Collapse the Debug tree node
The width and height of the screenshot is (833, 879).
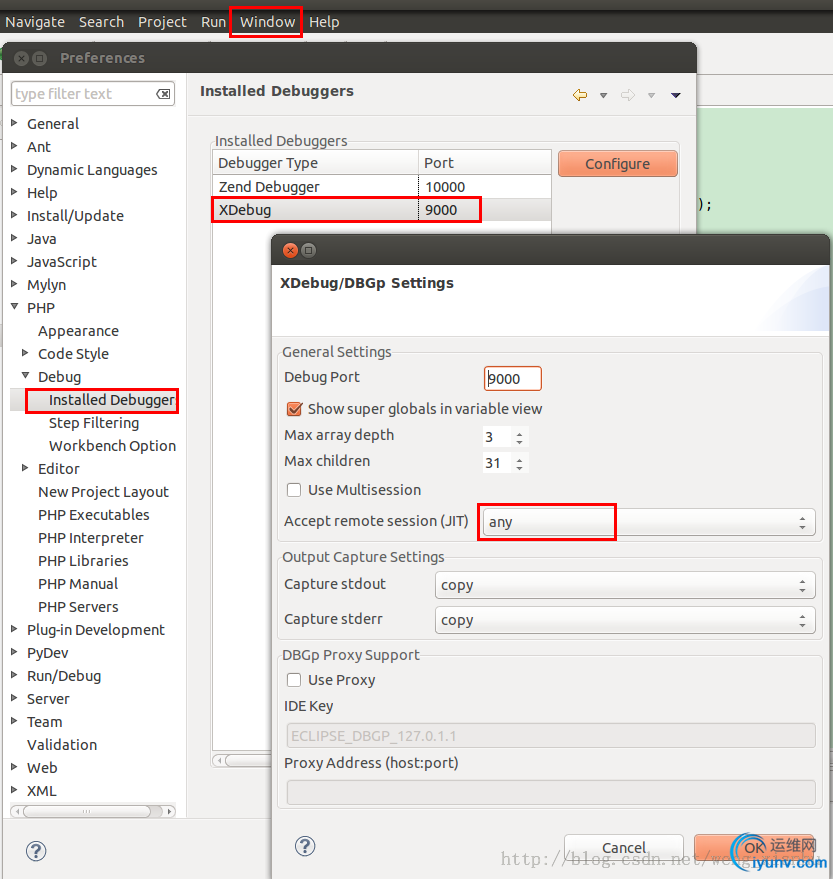26,376
